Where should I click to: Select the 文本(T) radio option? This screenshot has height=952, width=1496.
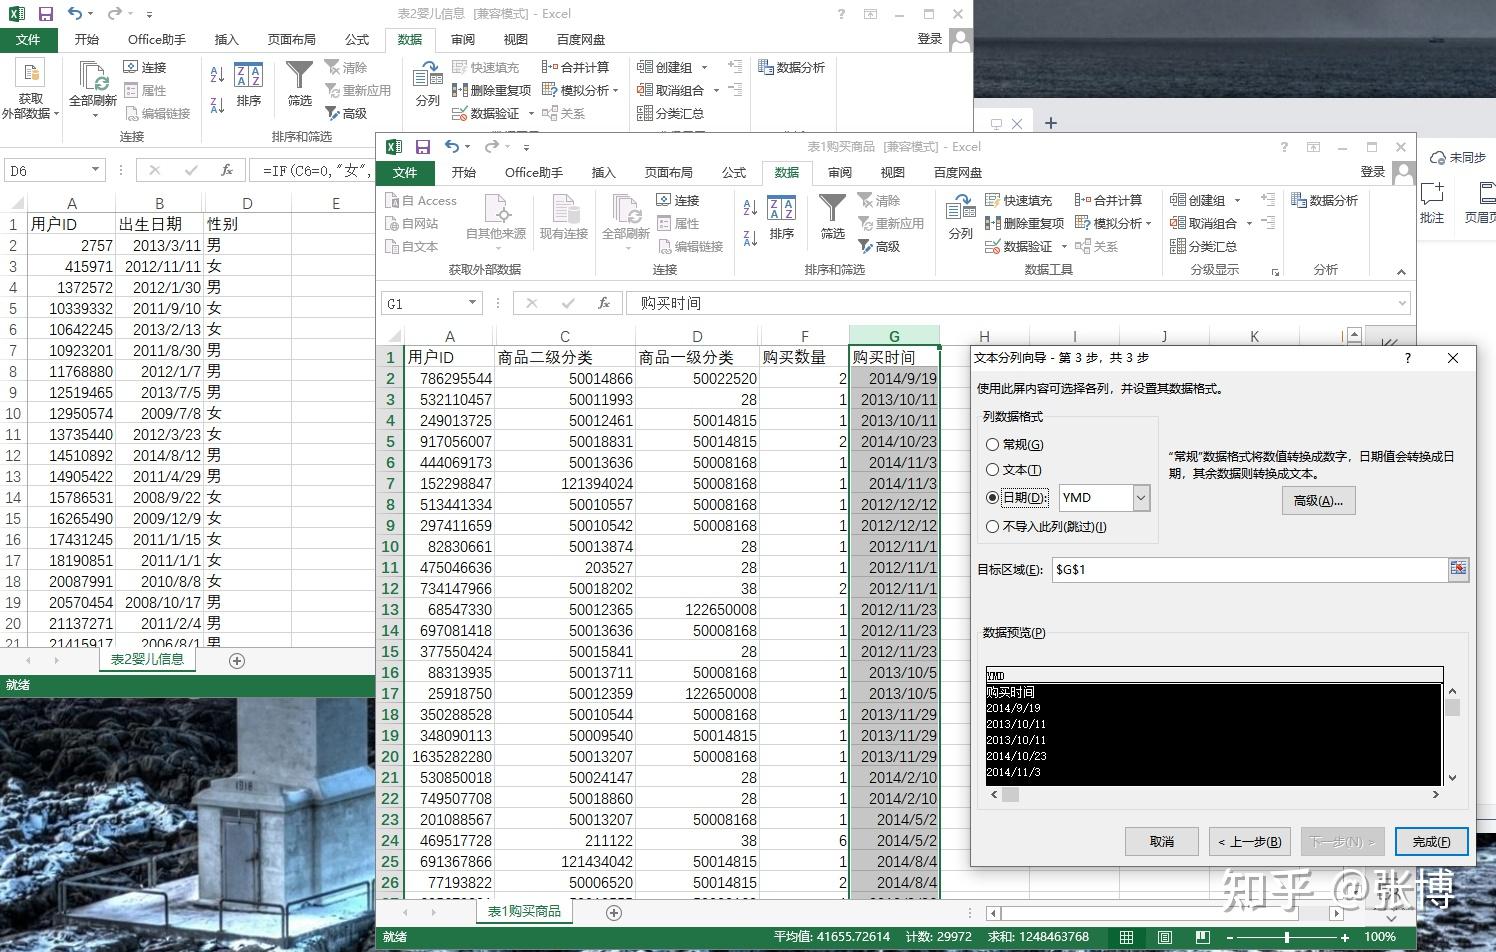[x=1013, y=469]
